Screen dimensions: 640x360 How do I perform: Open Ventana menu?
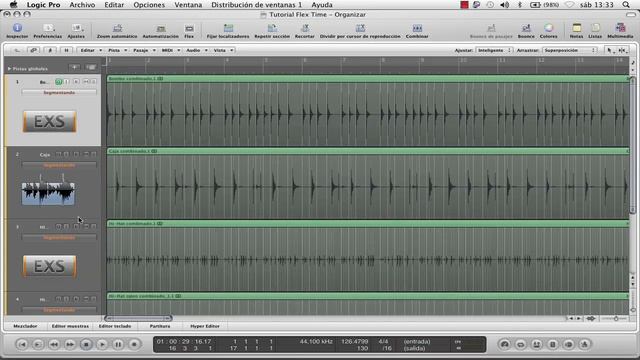point(188,5)
